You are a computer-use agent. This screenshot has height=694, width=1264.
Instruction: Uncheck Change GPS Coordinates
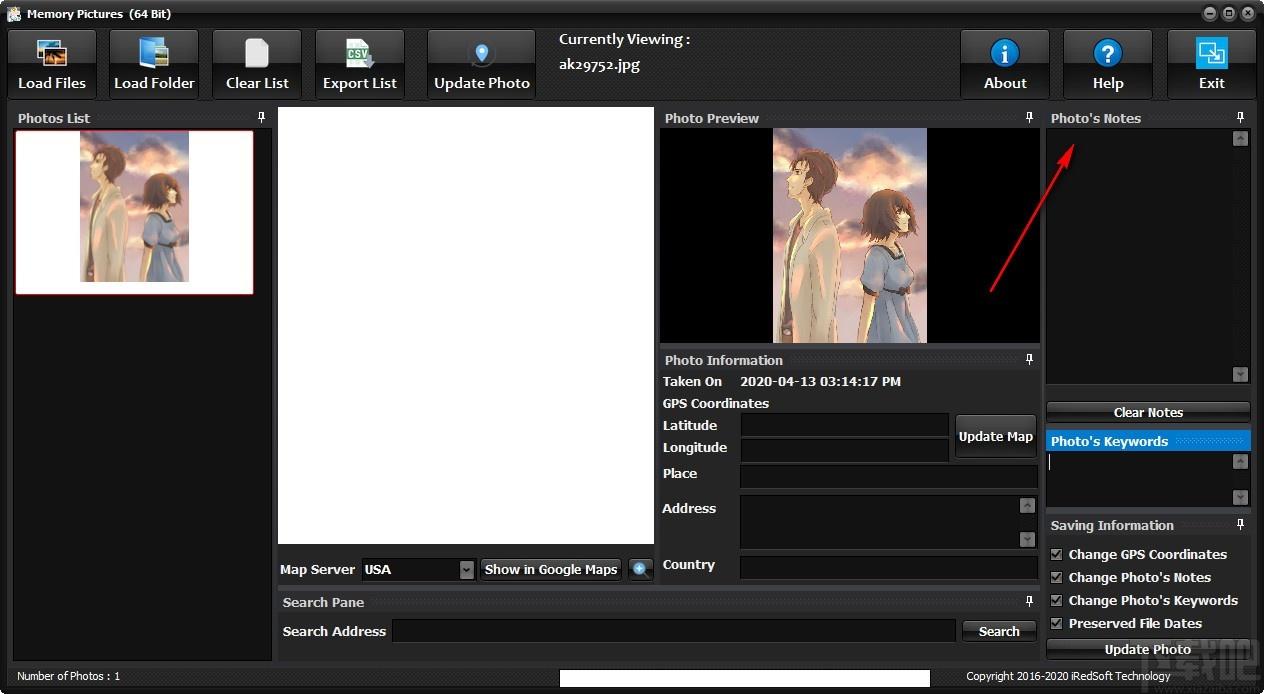(x=1056, y=554)
